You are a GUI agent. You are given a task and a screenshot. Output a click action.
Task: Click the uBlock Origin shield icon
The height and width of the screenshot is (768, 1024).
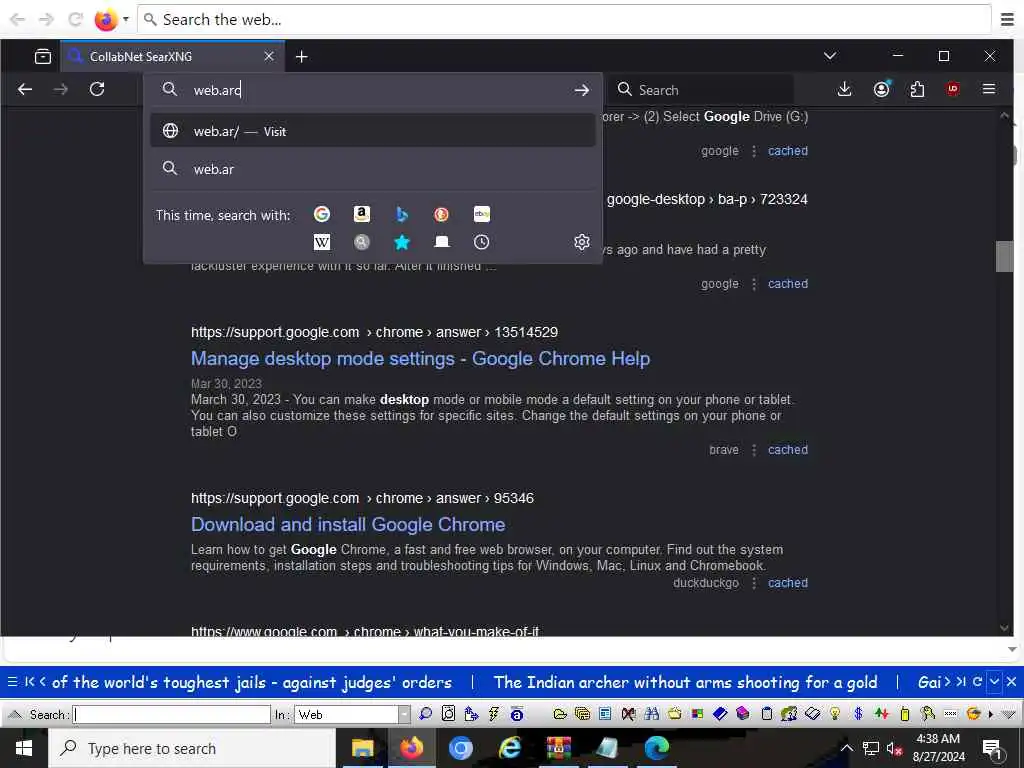[x=953, y=89]
